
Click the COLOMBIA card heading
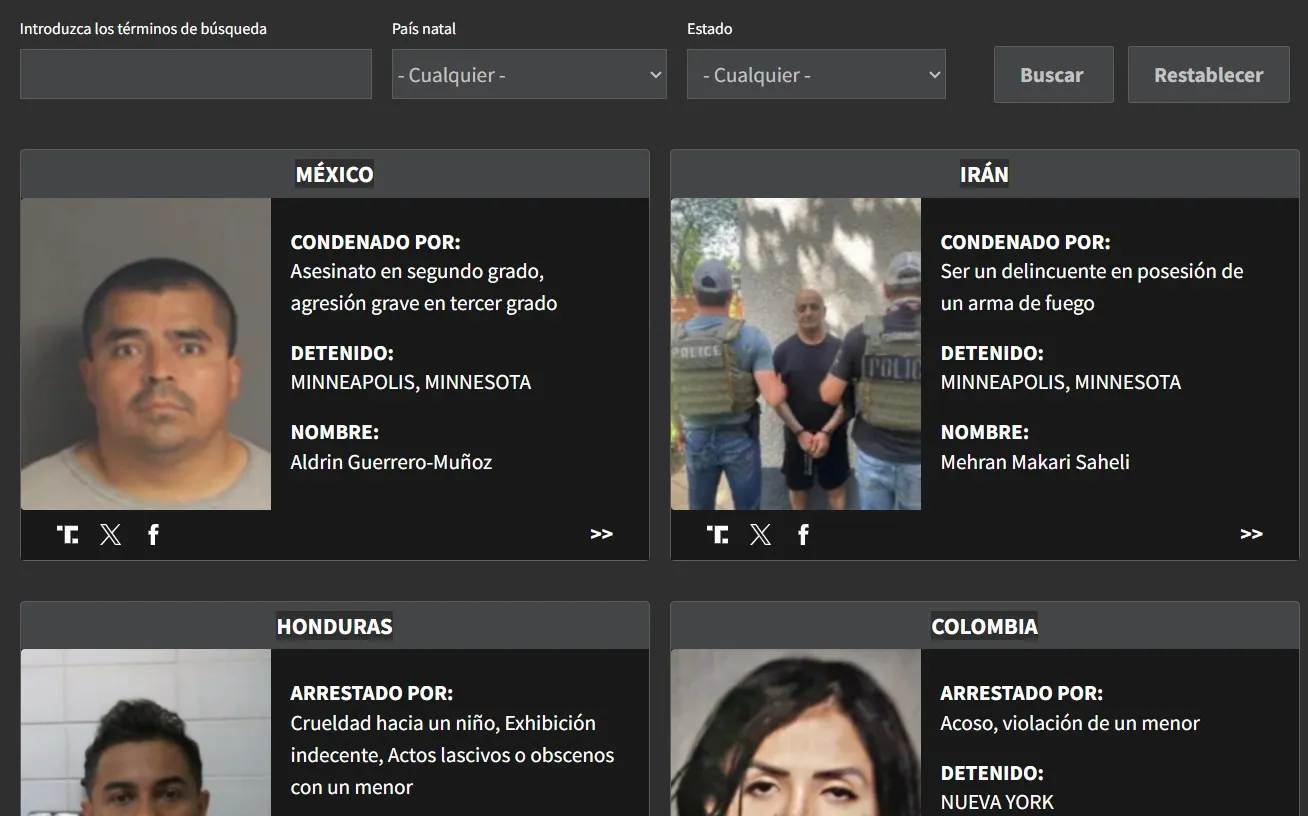point(984,626)
